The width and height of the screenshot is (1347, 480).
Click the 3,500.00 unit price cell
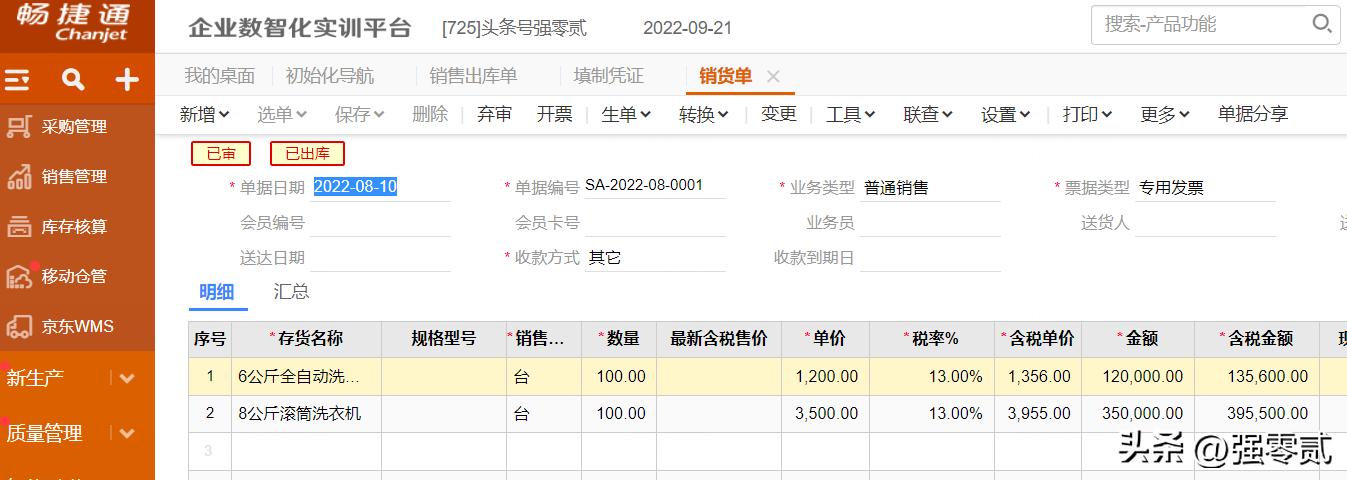(825, 414)
